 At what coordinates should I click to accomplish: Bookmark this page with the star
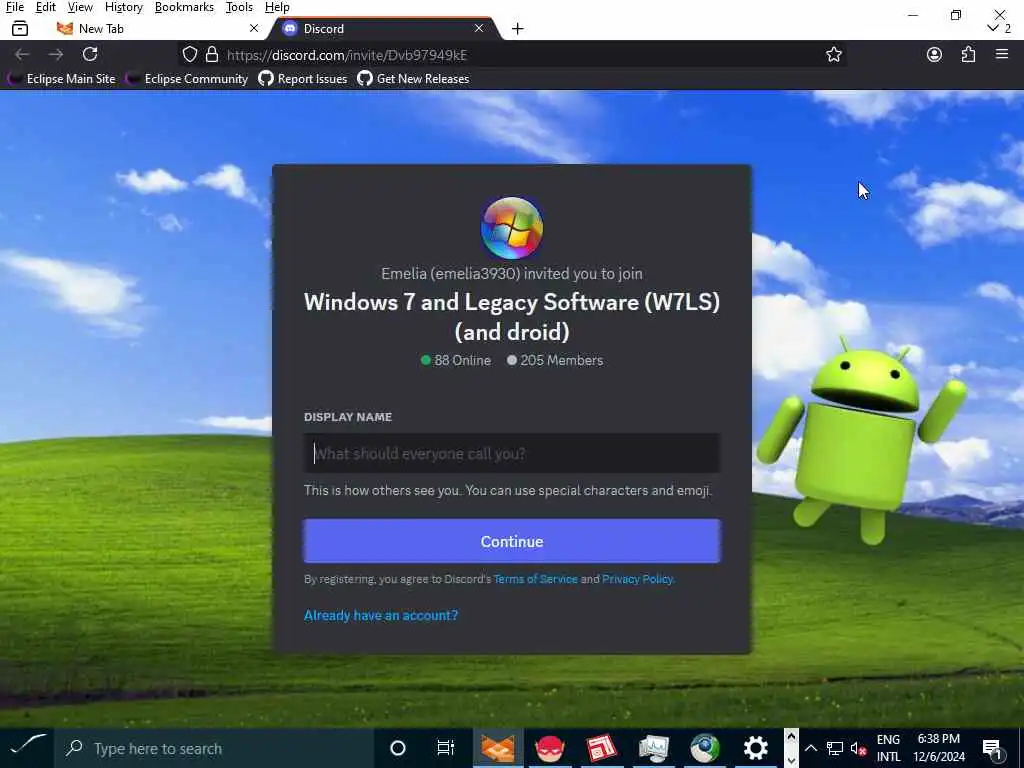coord(833,54)
